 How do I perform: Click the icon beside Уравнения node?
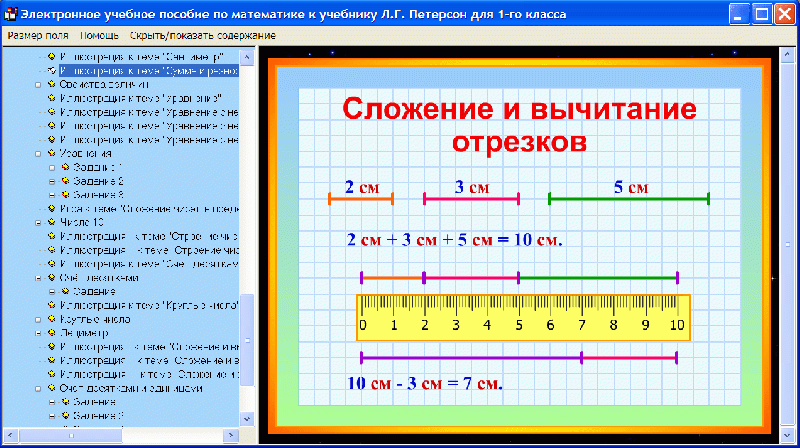pos(52,153)
